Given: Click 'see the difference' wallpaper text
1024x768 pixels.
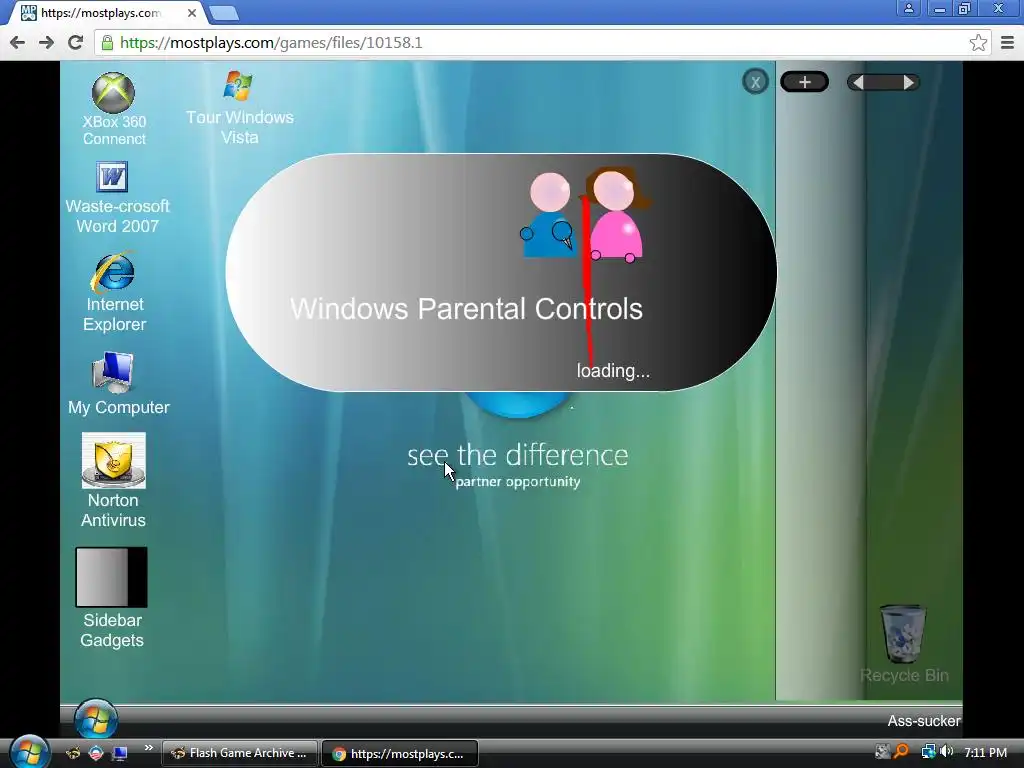Looking at the screenshot, I should 517,455.
